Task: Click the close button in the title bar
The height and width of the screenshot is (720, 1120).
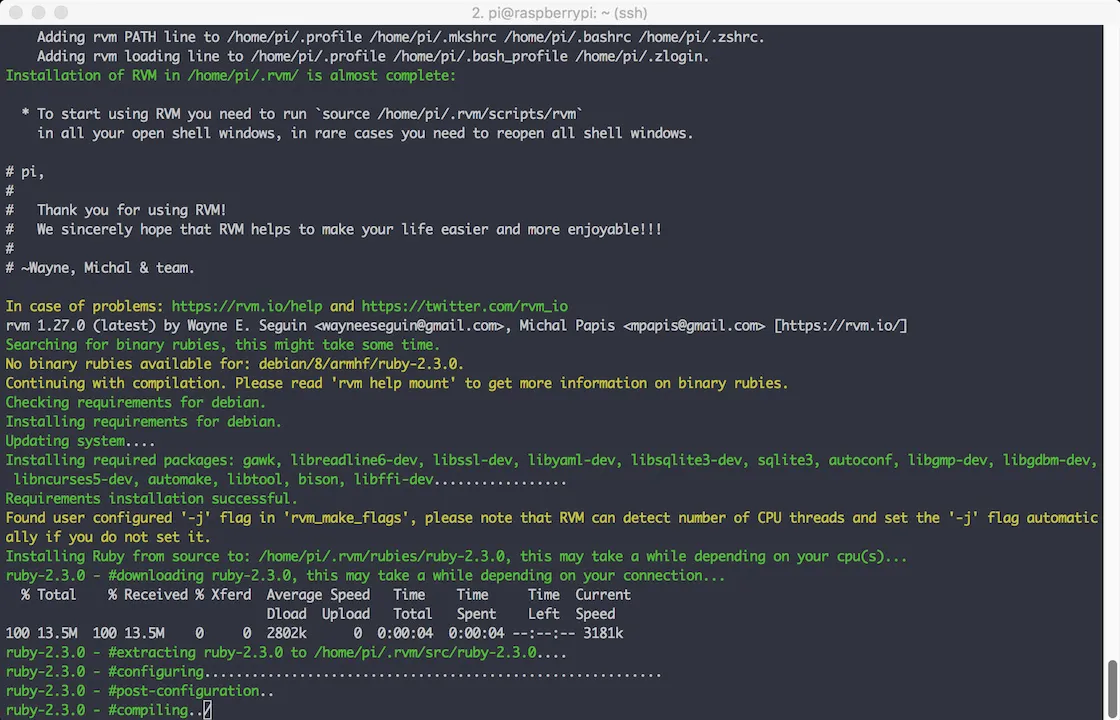Action: 16,12
